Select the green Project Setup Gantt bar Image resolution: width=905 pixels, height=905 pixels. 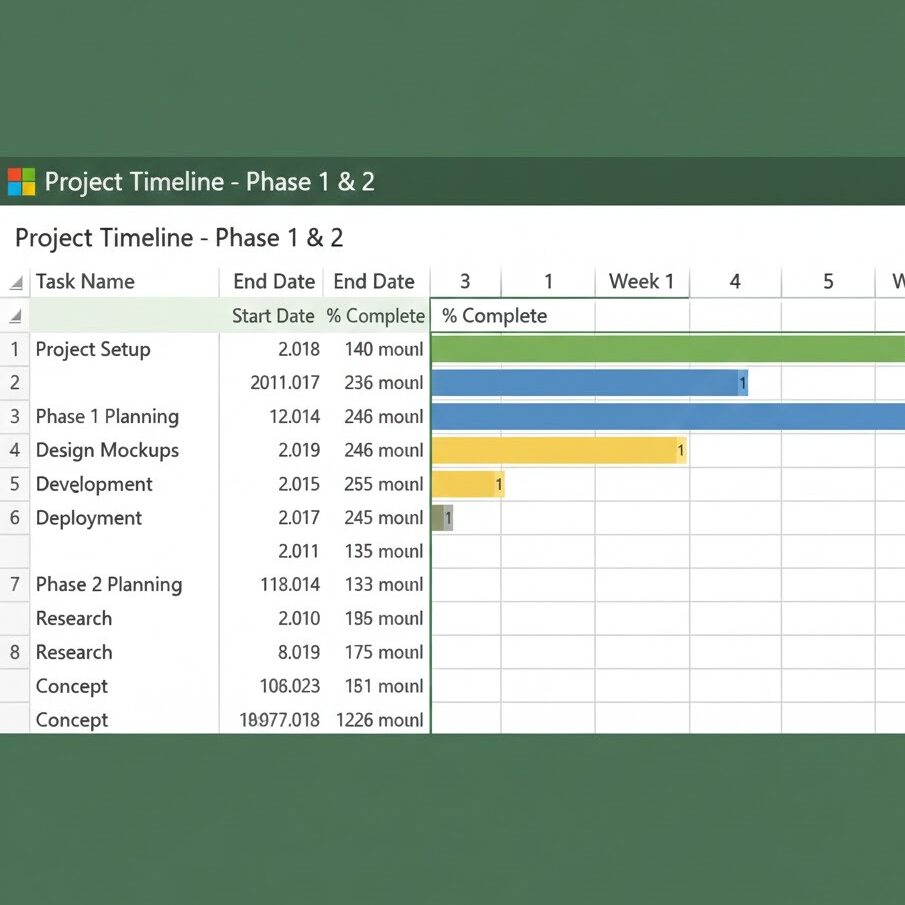click(667, 349)
